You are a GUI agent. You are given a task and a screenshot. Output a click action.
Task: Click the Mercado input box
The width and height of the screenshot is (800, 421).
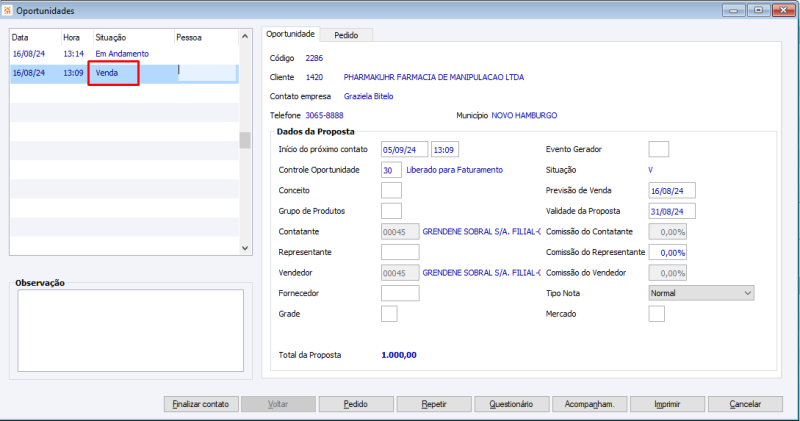click(x=656, y=314)
